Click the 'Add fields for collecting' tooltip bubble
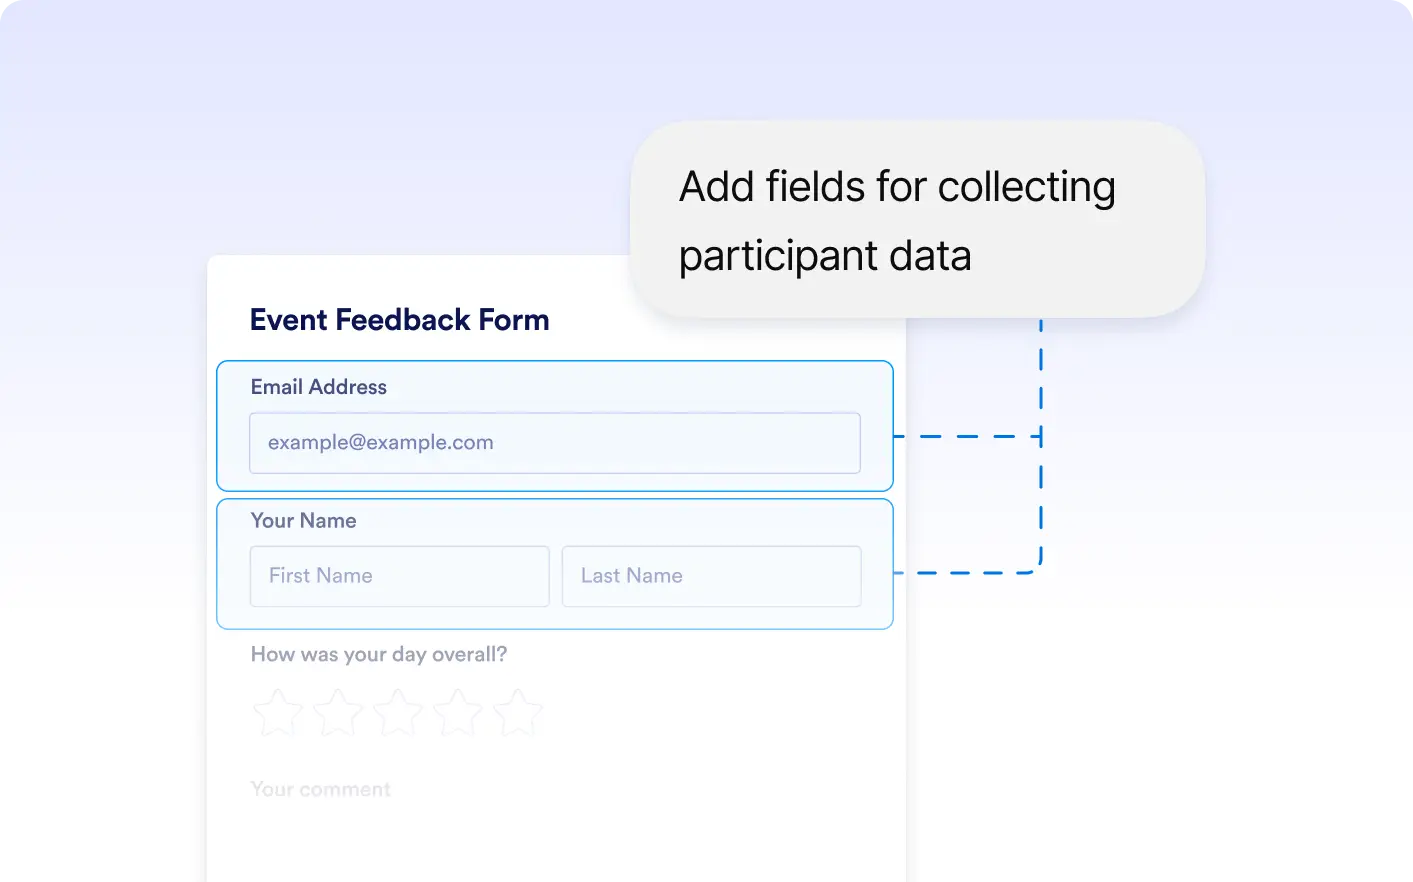 (917, 220)
